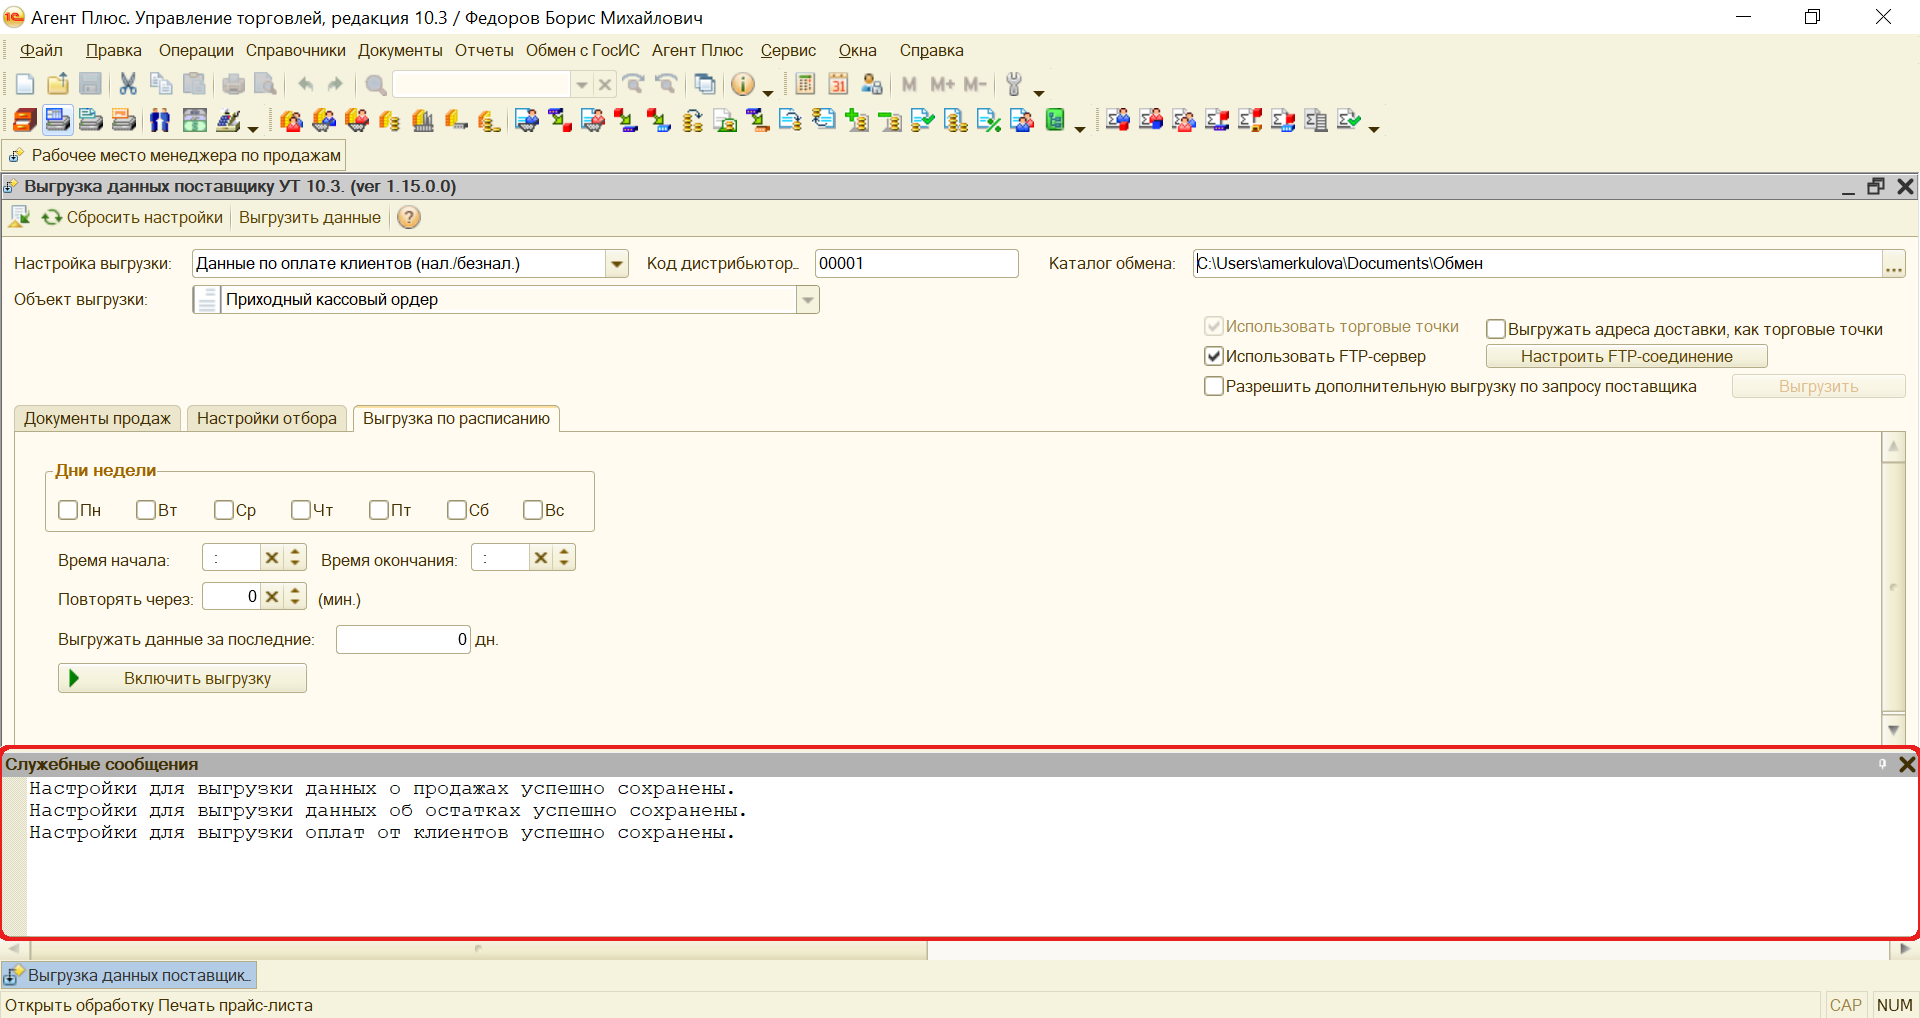Click the scissors Cut icon
The width and height of the screenshot is (1920, 1018).
pyautogui.click(x=128, y=85)
